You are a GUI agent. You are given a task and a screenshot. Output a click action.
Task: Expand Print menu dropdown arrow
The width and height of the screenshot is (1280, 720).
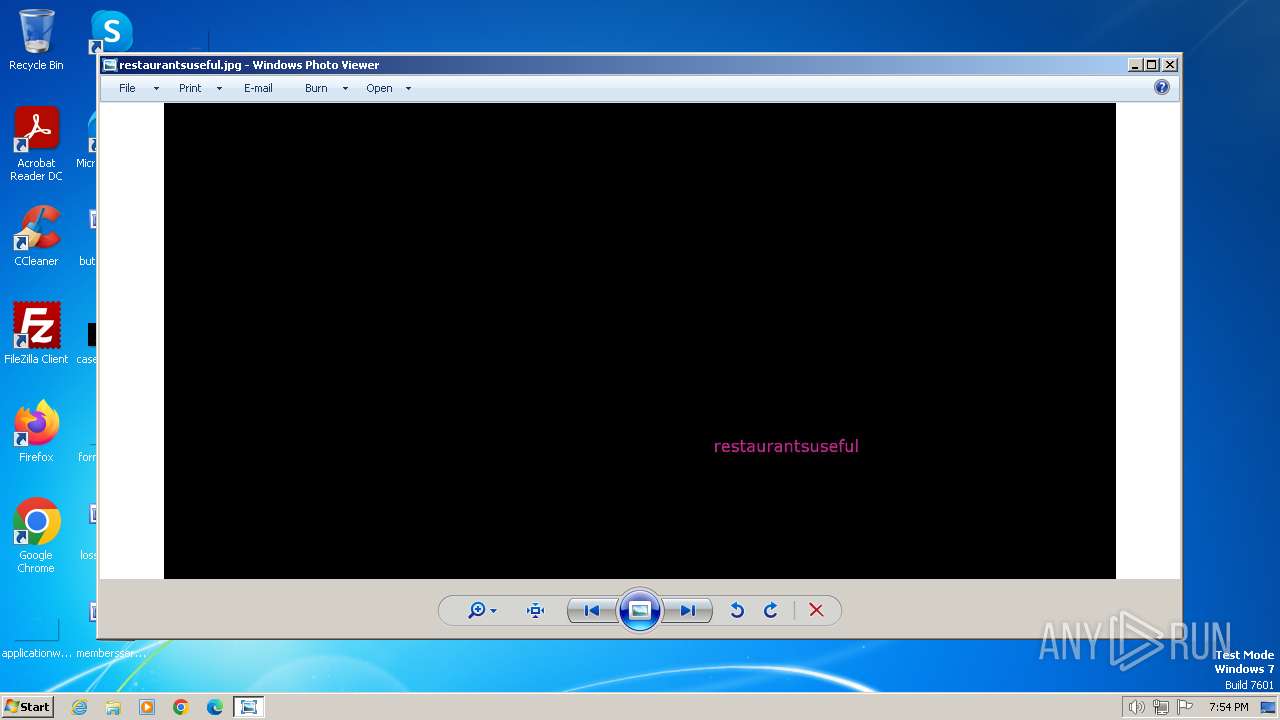(219, 89)
